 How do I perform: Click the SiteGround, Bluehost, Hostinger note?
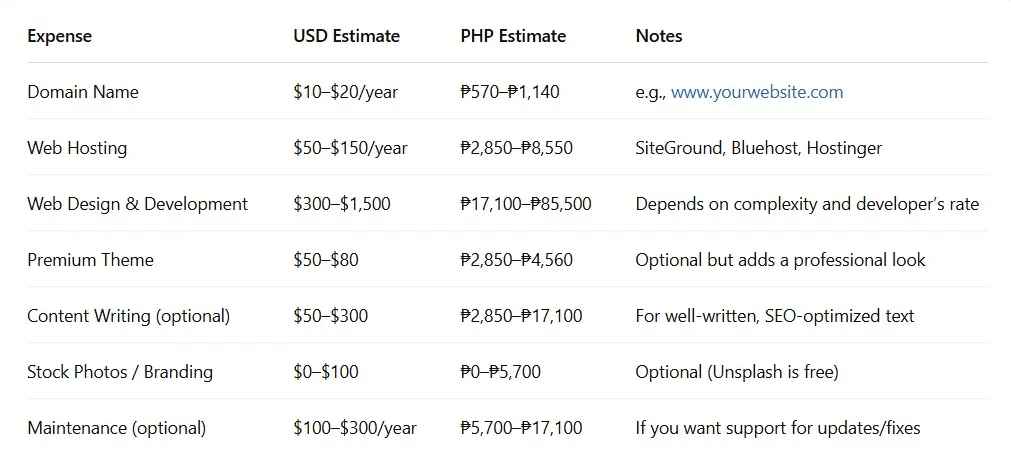coord(759,148)
